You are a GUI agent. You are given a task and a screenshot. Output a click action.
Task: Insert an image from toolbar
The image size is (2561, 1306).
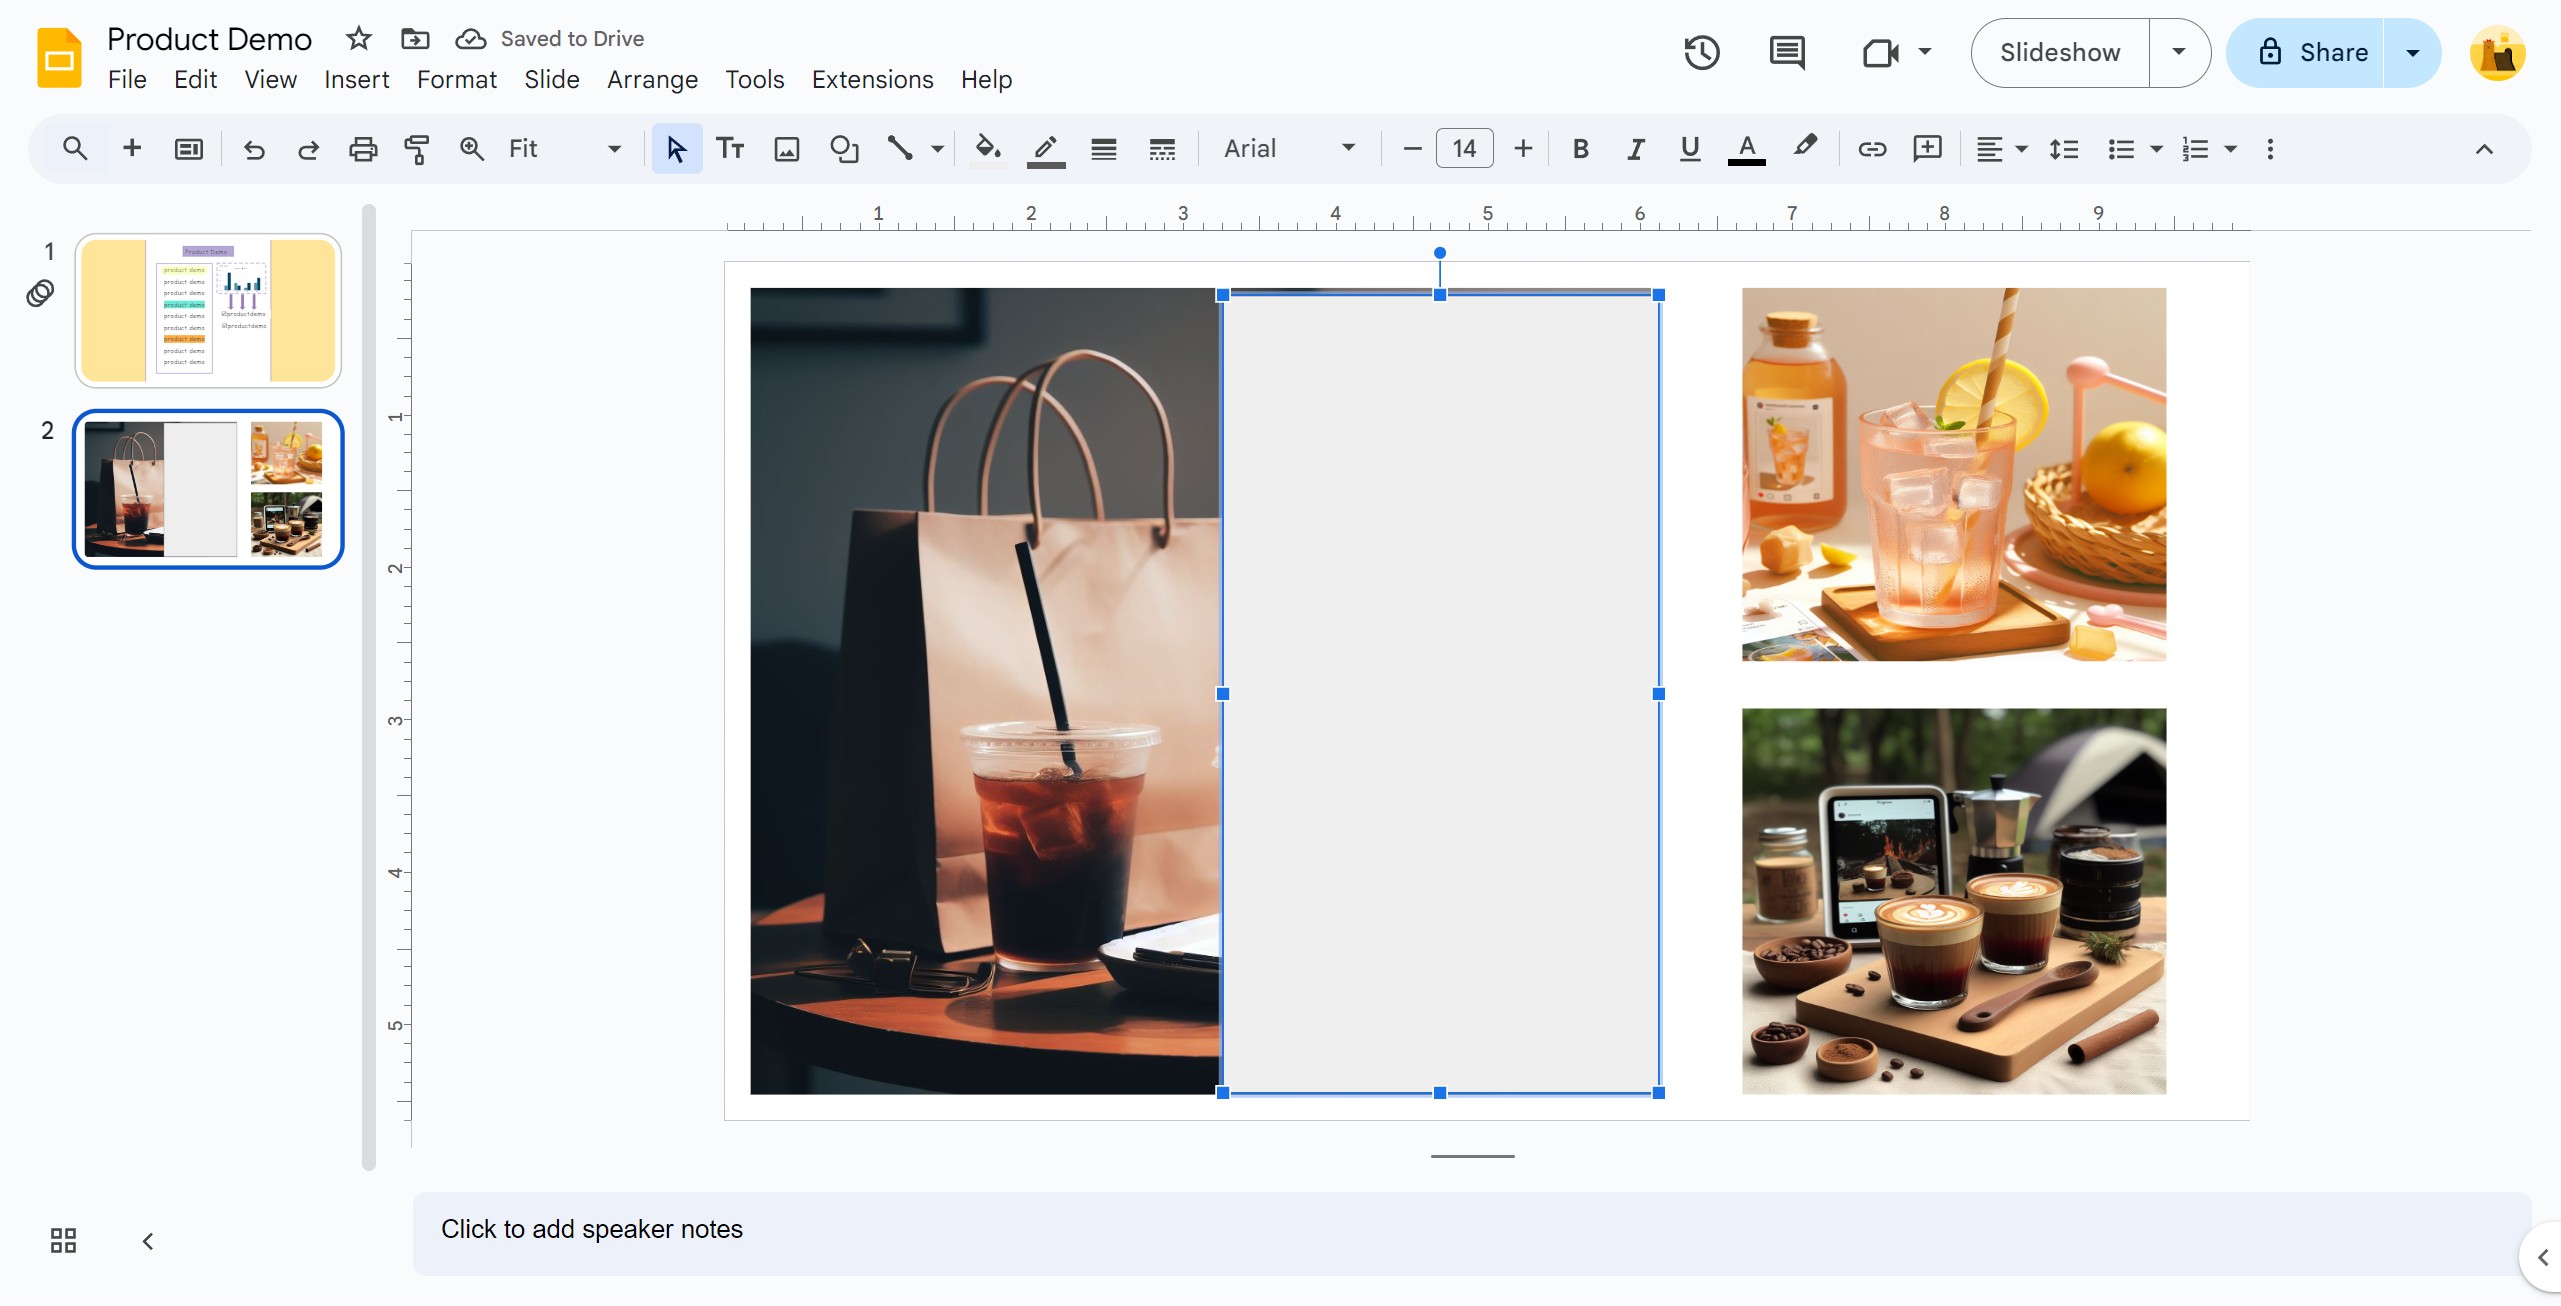point(787,149)
